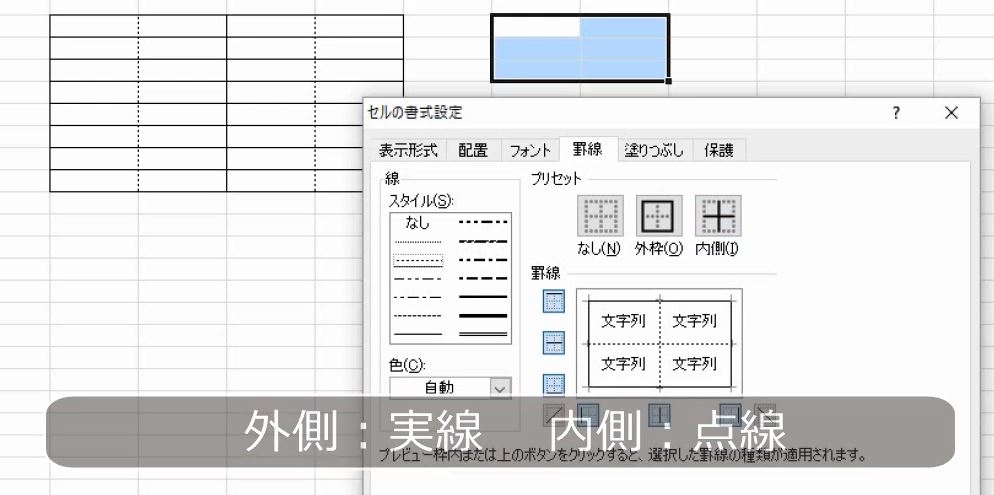The width and height of the screenshot is (994, 495).
Task: Toggle the bottom border button
Action: point(554,384)
